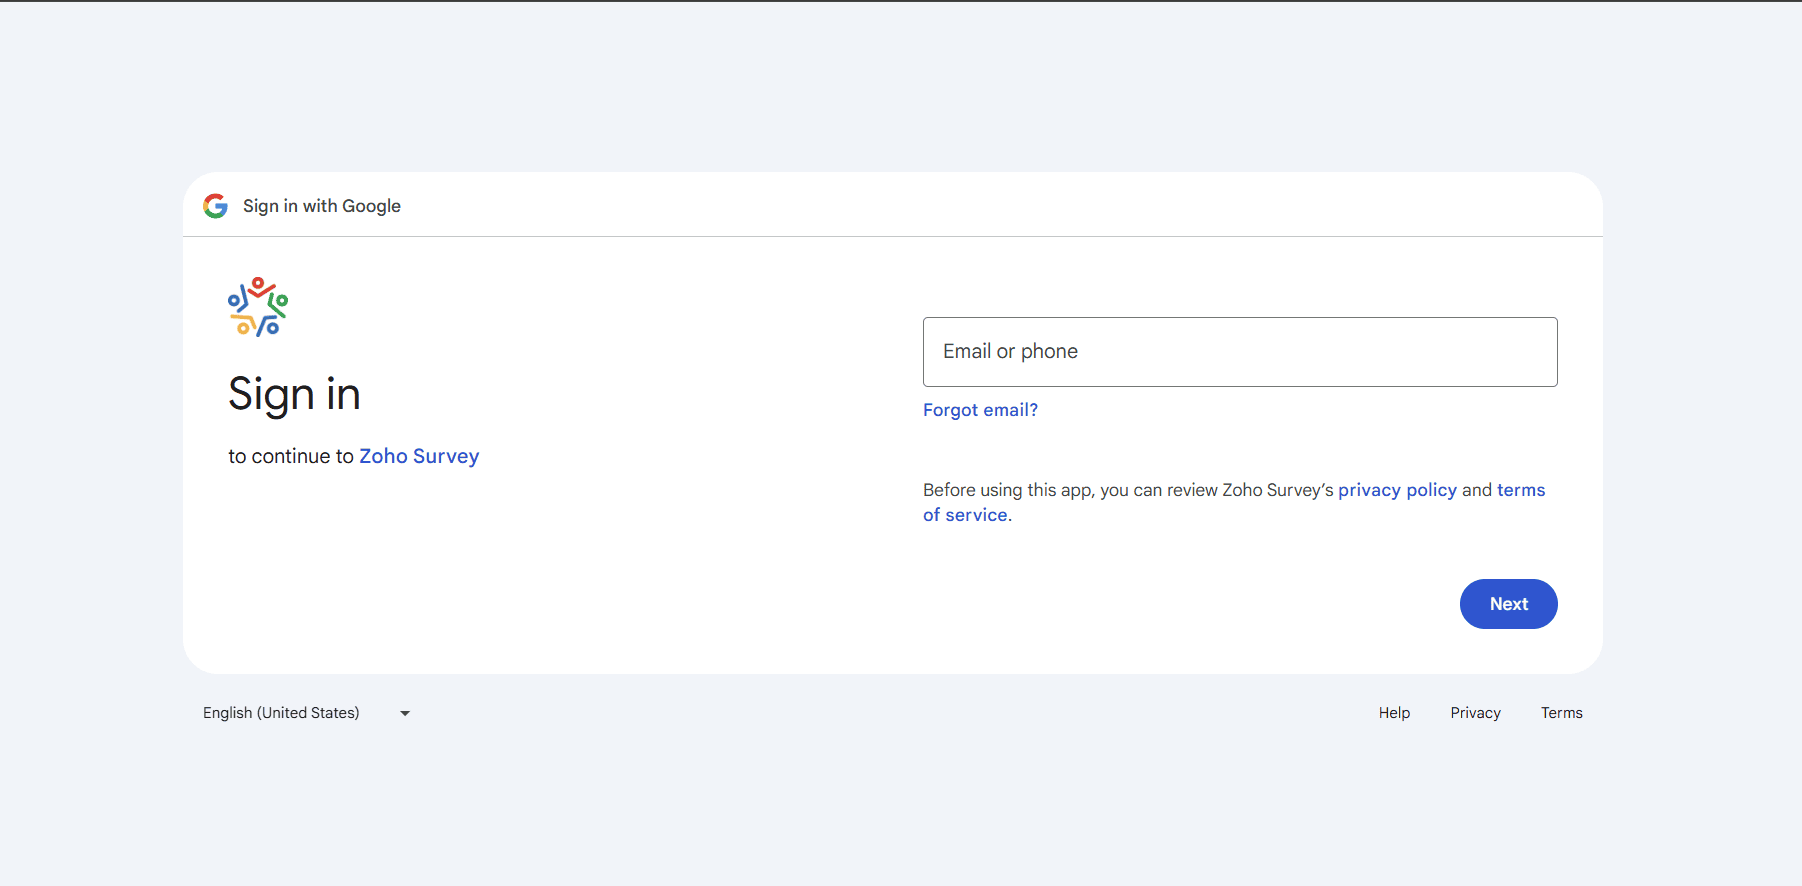Open the Help link in the footer
Image resolution: width=1802 pixels, height=886 pixels.
tap(1394, 713)
